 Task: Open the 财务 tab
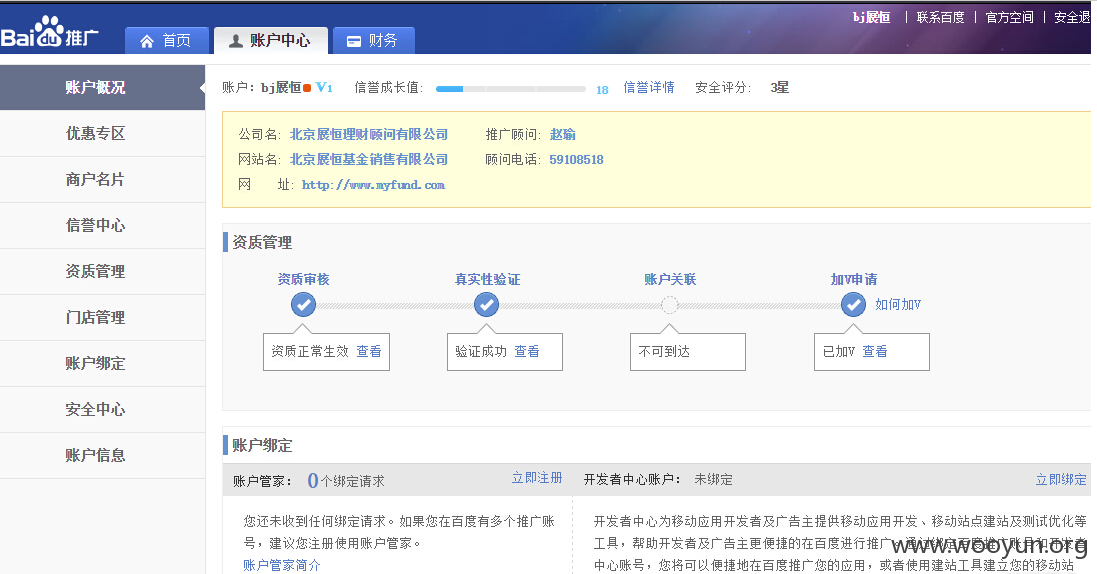(374, 41)
